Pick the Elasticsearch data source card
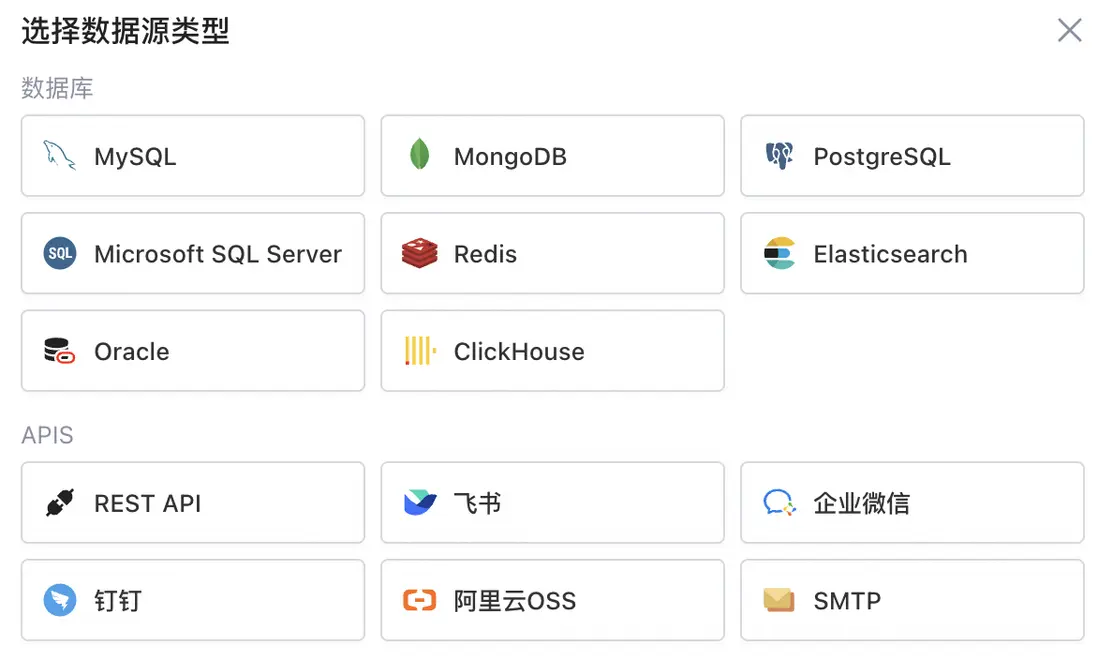This screenshot has height=660, width=1098. pyautogui.click(x=912, y=254)
